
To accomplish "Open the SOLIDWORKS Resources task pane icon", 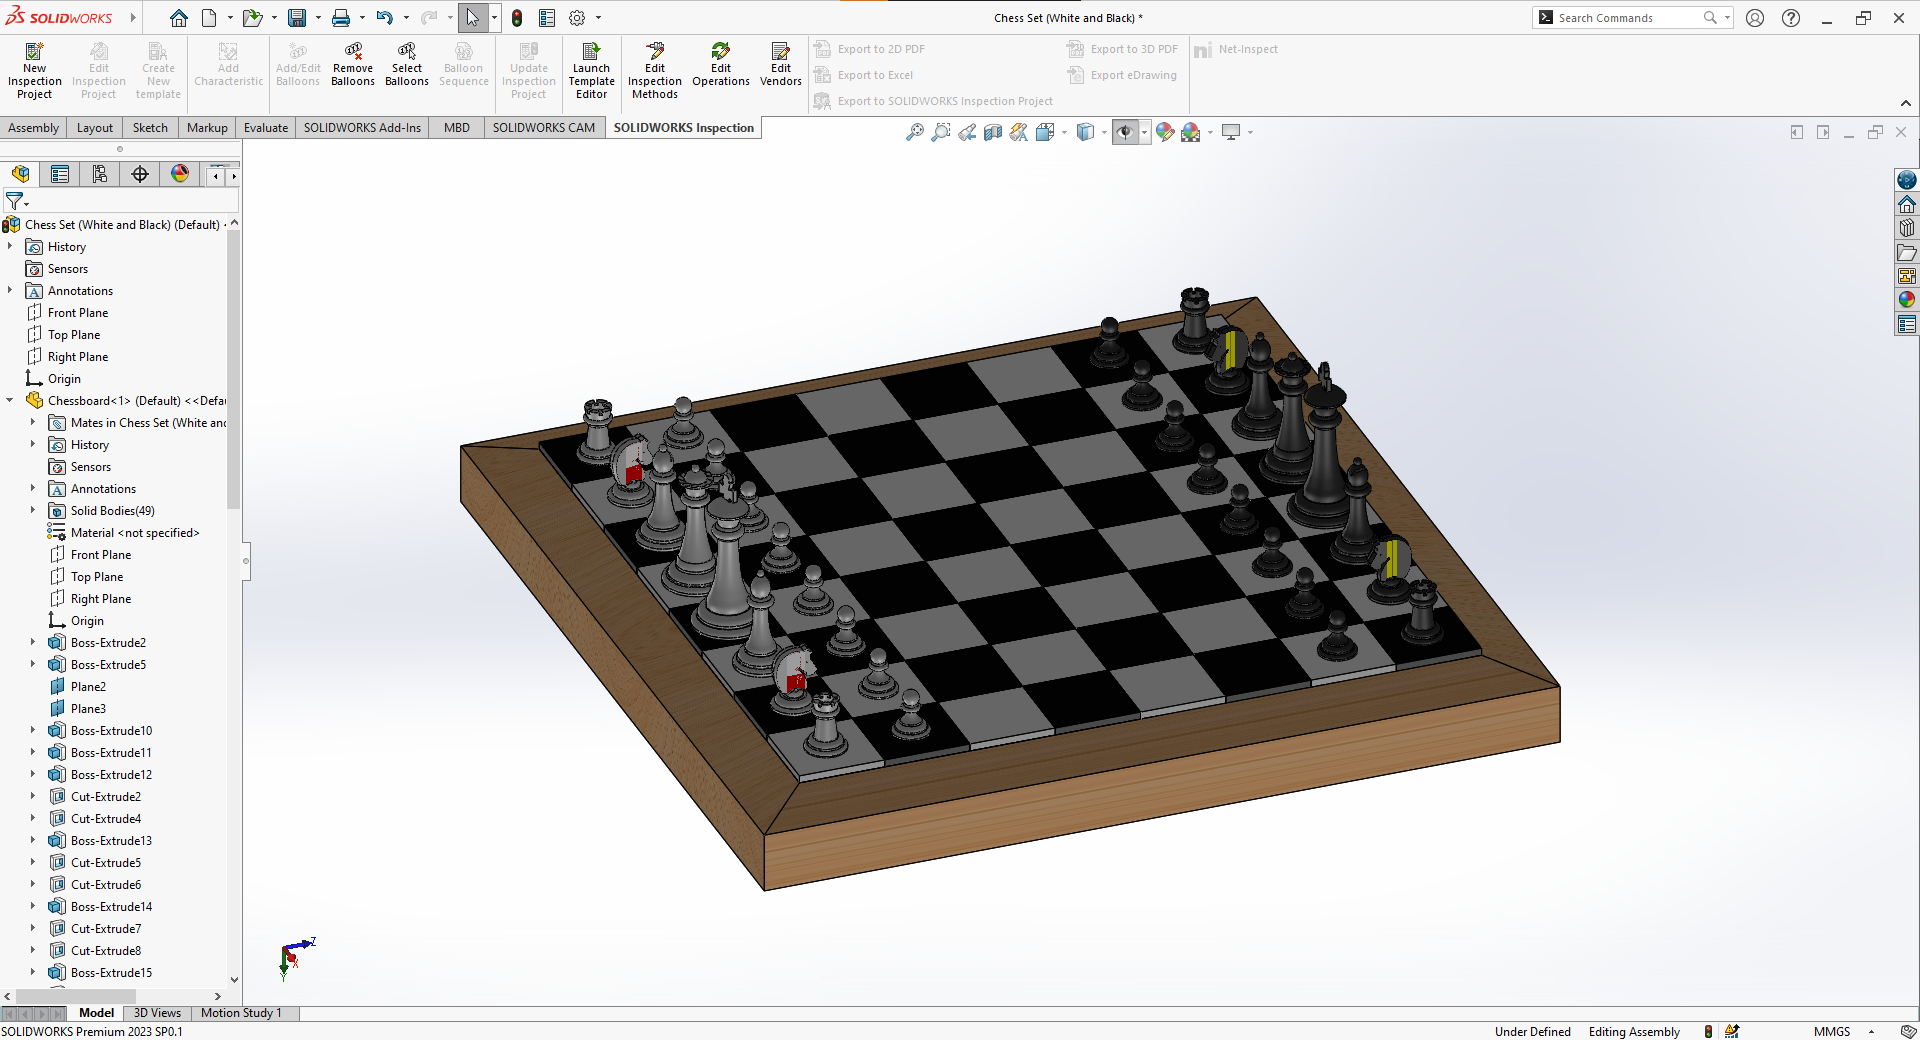I will pyautogui.click(x=1907, y=204).
